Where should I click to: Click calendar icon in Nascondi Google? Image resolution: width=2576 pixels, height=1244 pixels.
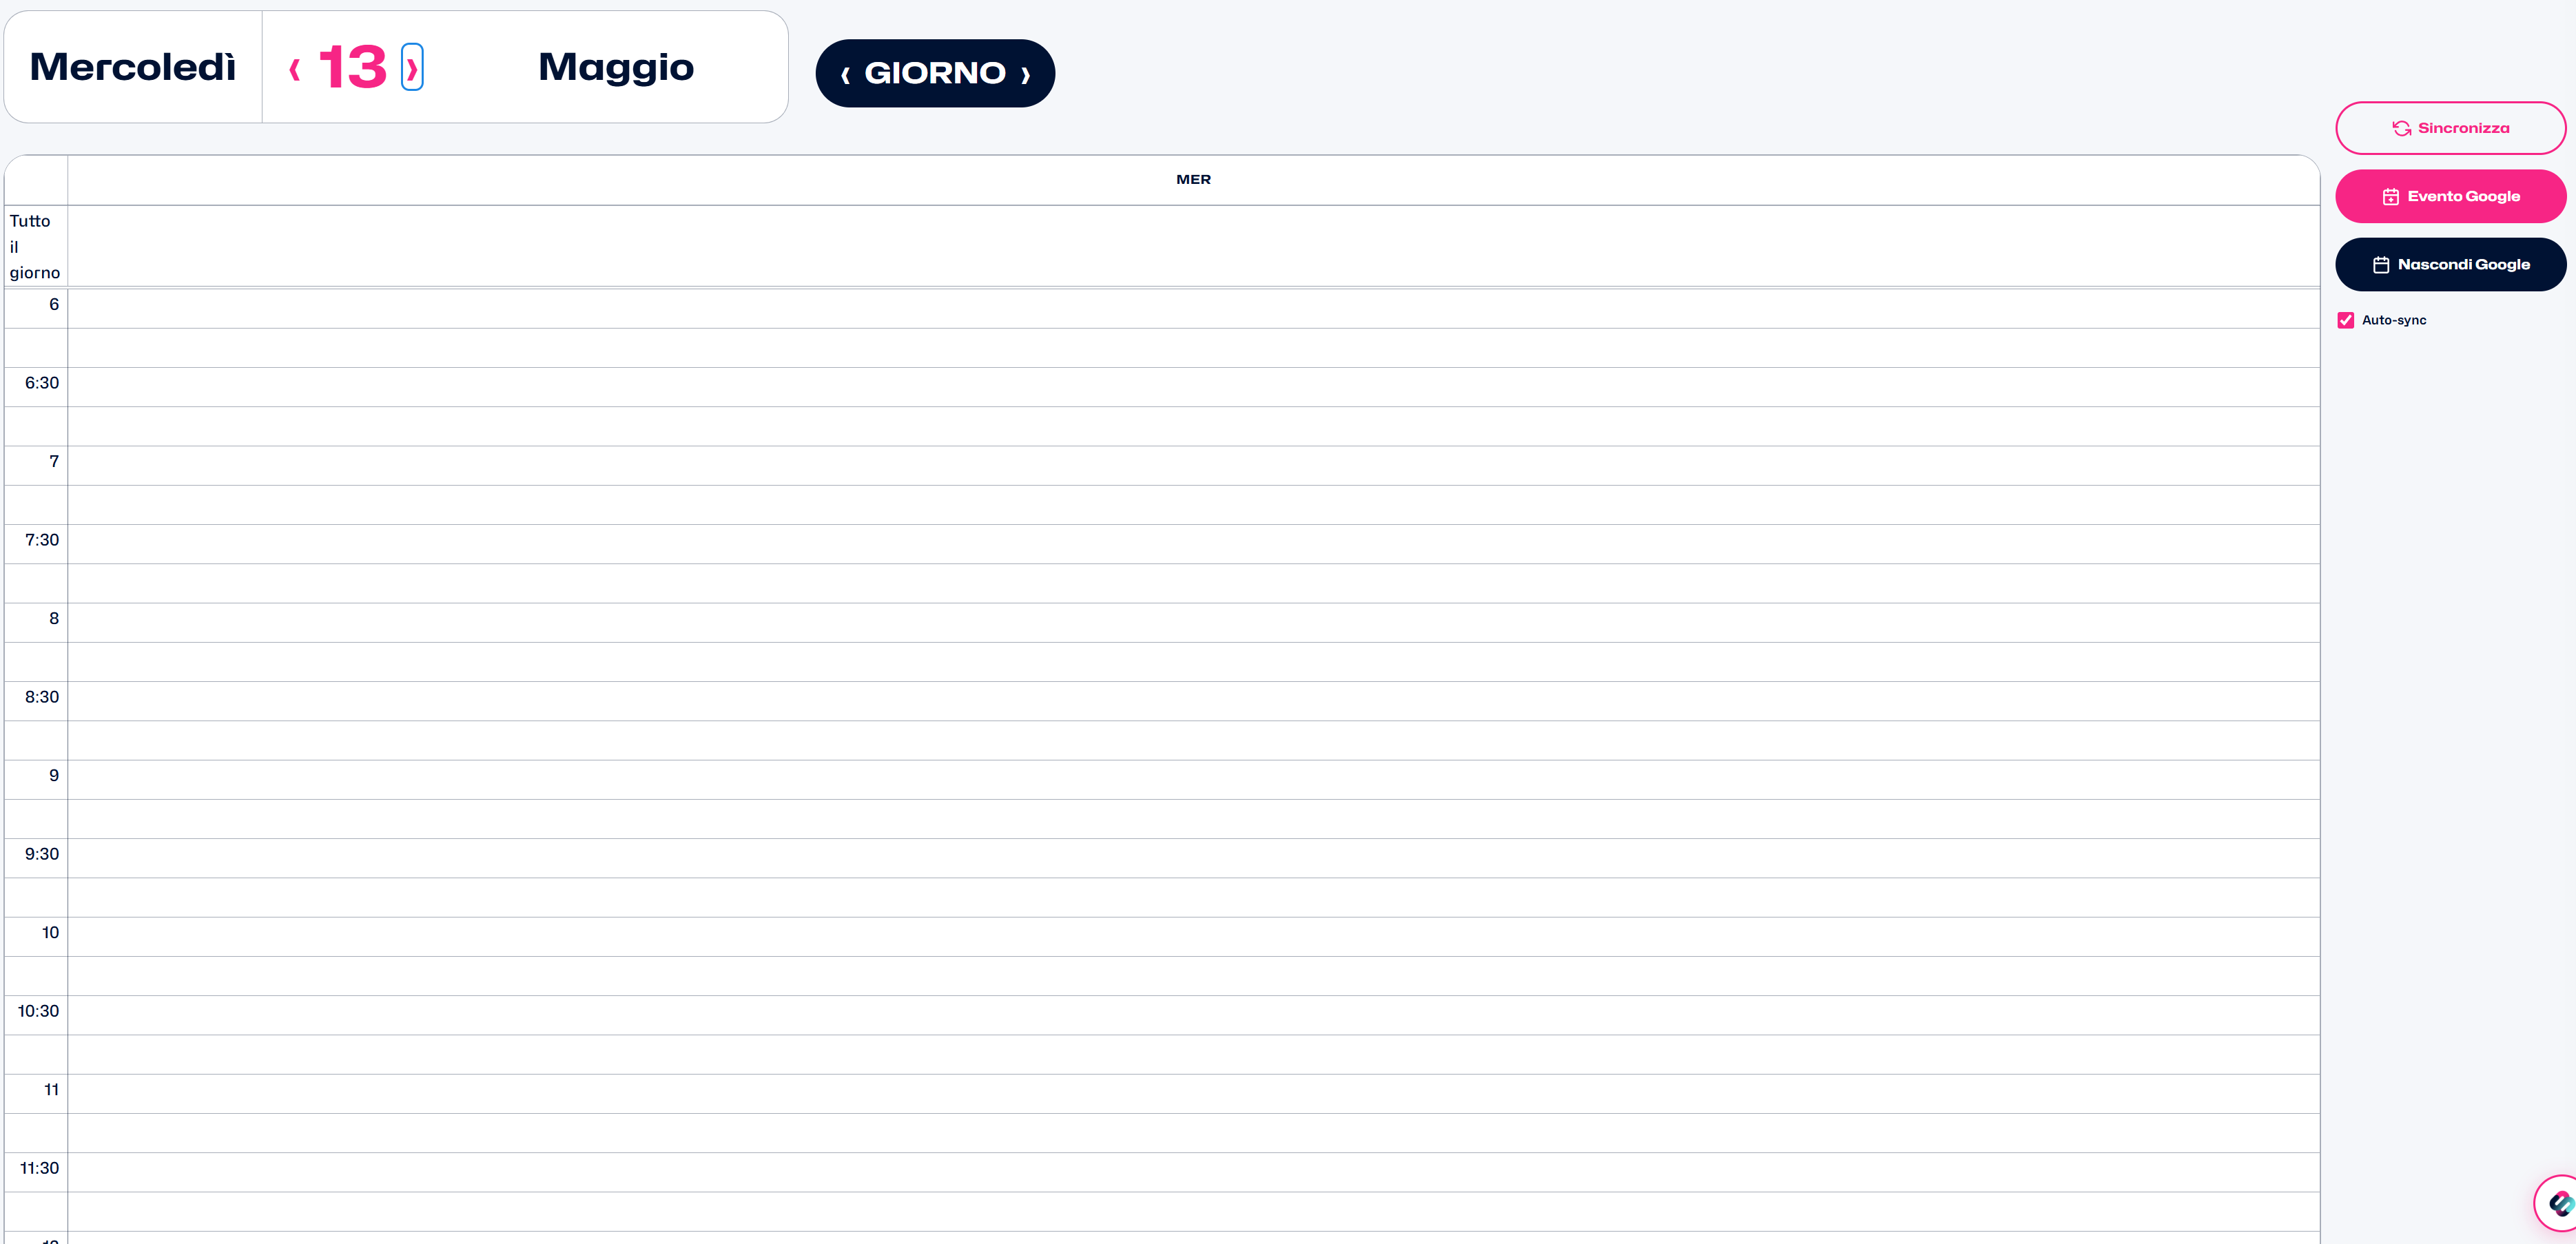pos(2381,265)
